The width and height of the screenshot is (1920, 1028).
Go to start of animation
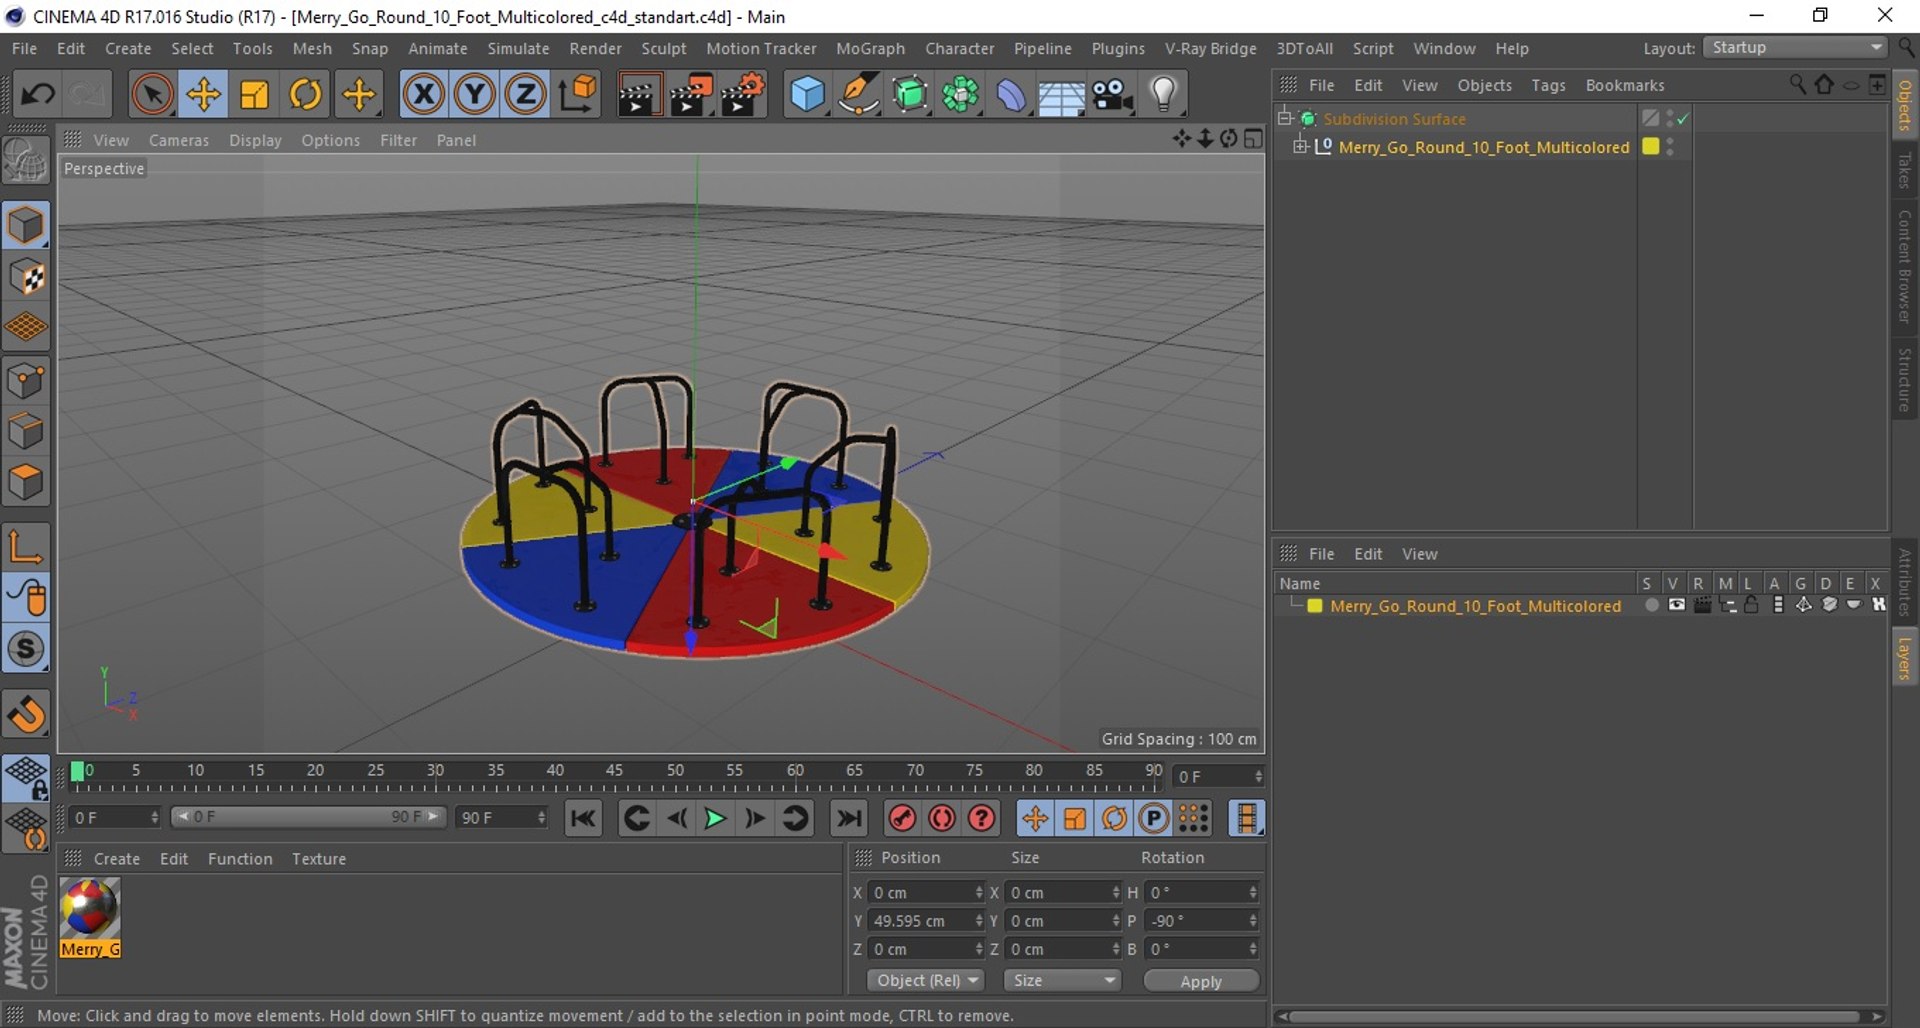pyautogui.click(x=583, y=819)
